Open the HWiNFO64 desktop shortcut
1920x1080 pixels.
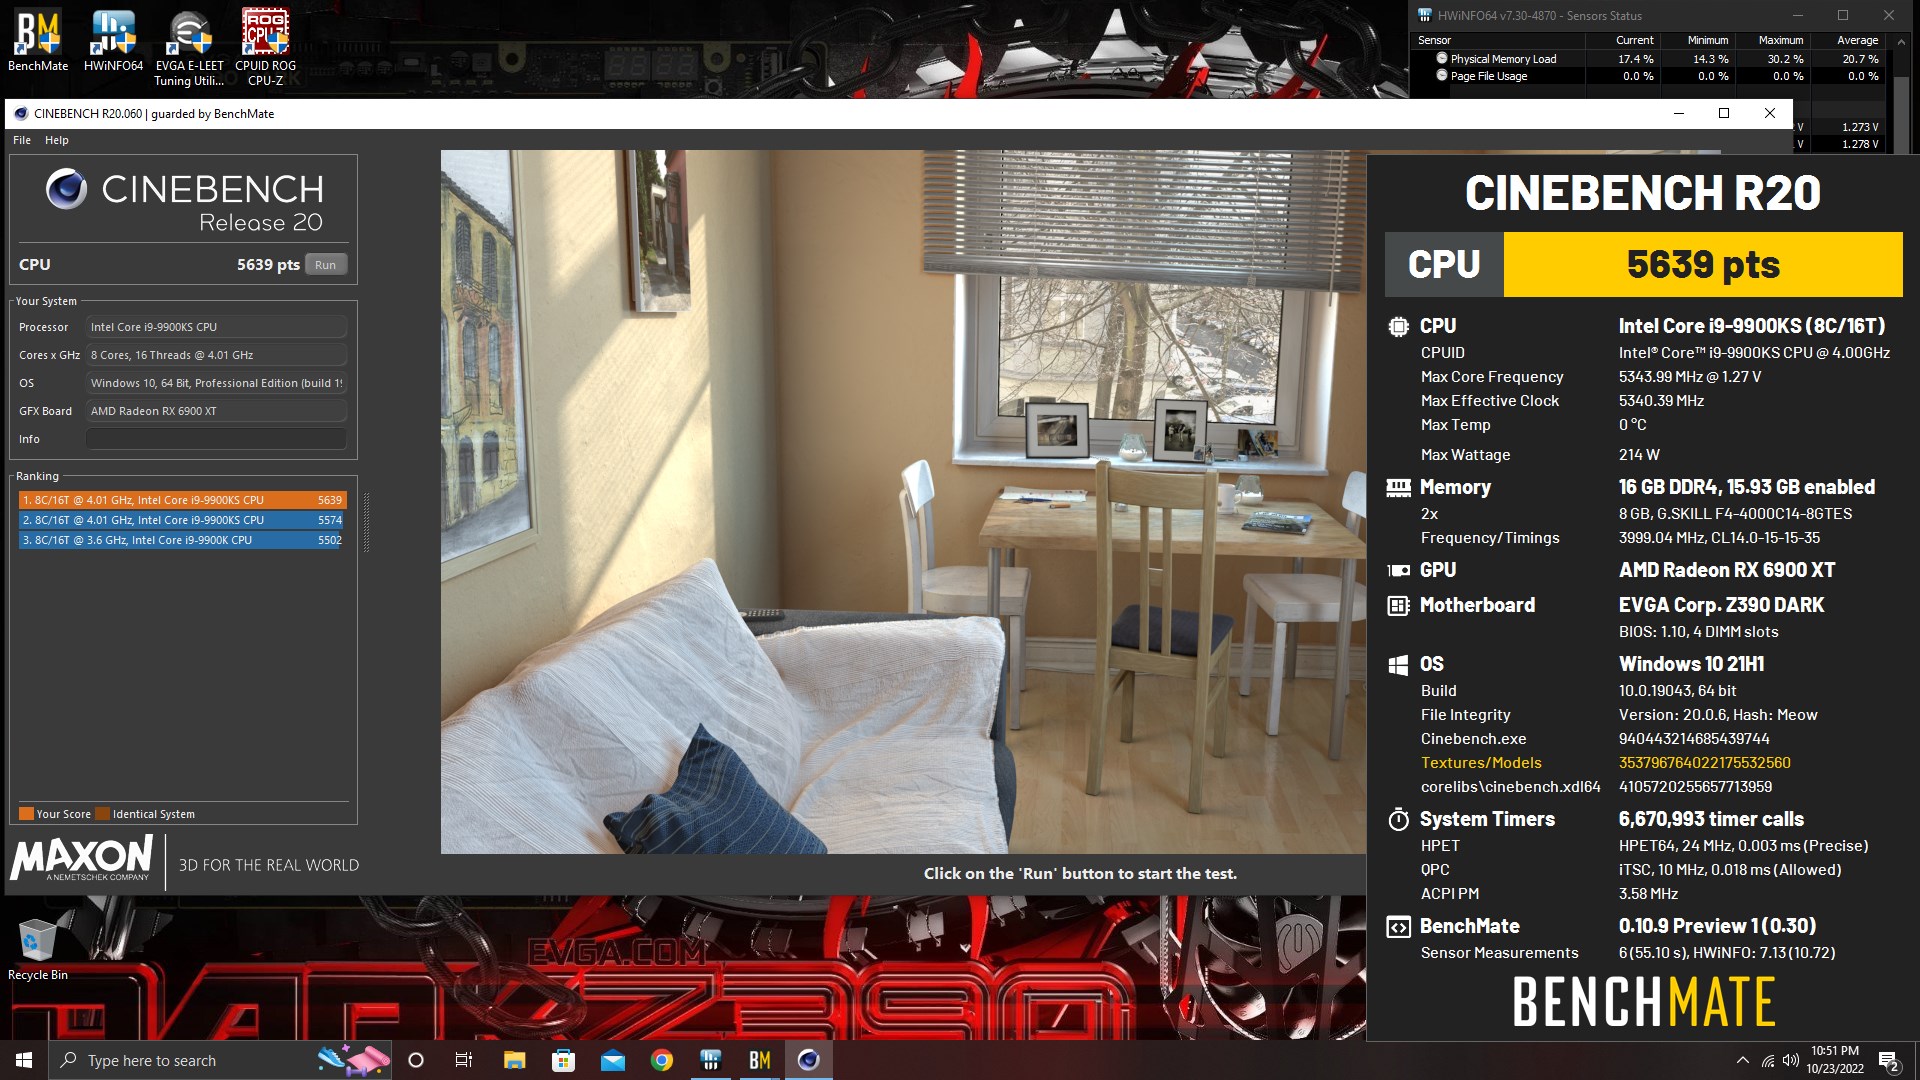click(113, 42)
